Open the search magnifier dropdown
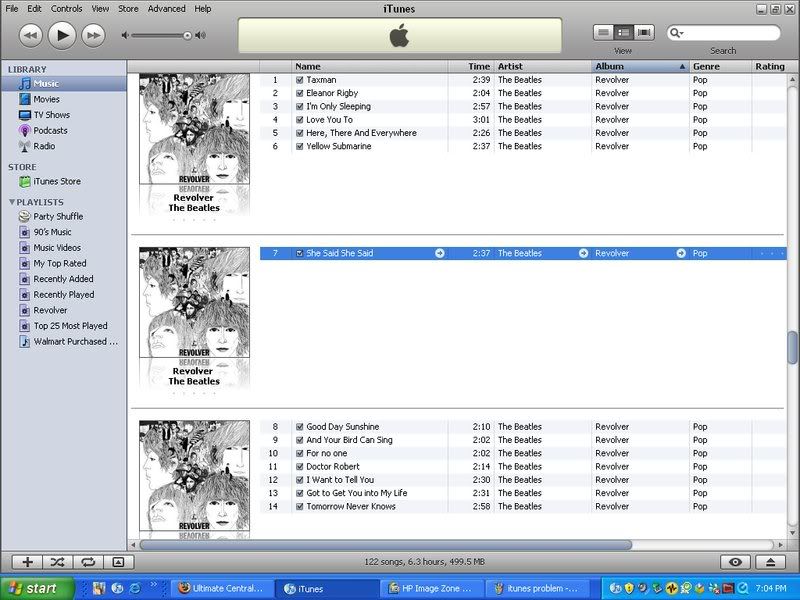Screen dimensions: 800x600 (677, 33)
